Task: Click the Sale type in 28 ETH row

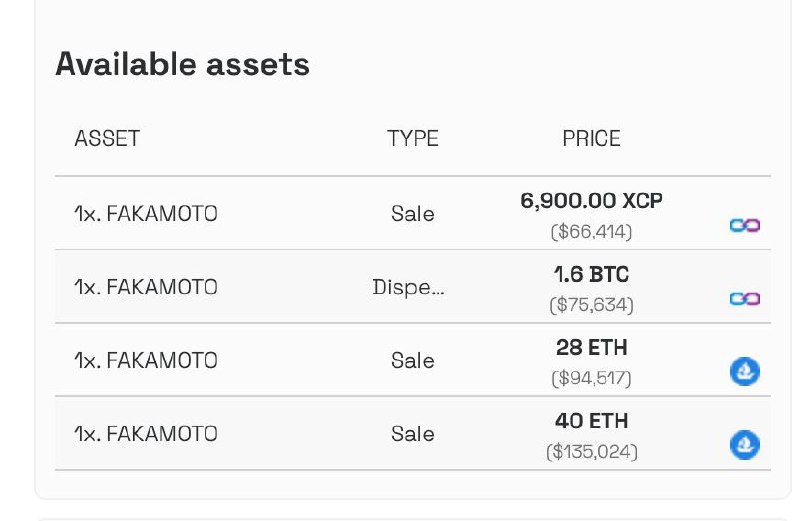Action: [413, 361]
